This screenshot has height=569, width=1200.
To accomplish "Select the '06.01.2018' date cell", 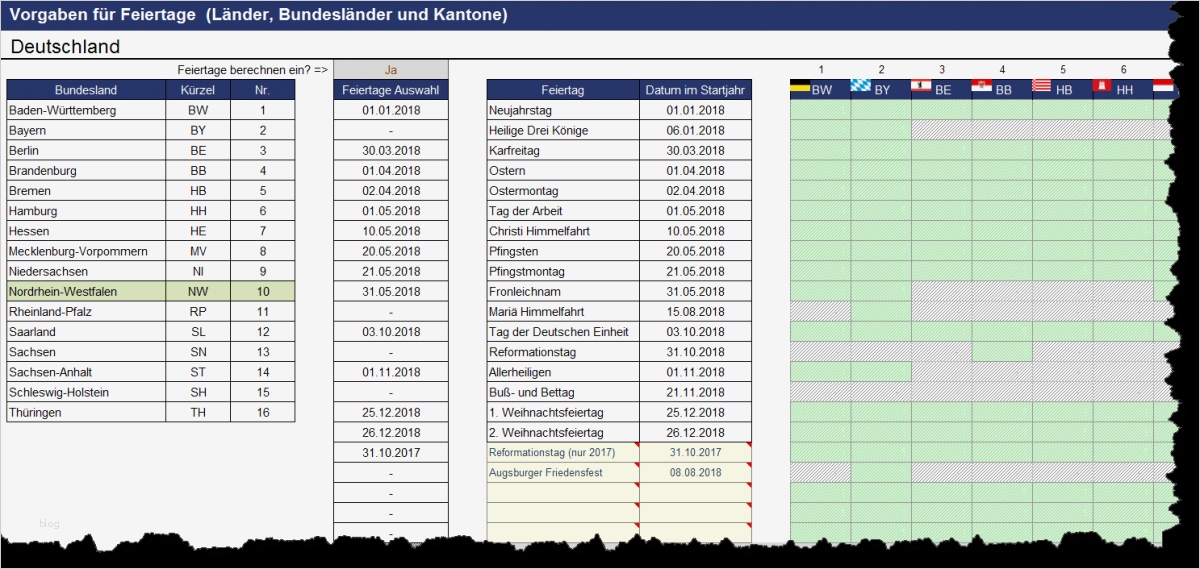I will (695, 130).
